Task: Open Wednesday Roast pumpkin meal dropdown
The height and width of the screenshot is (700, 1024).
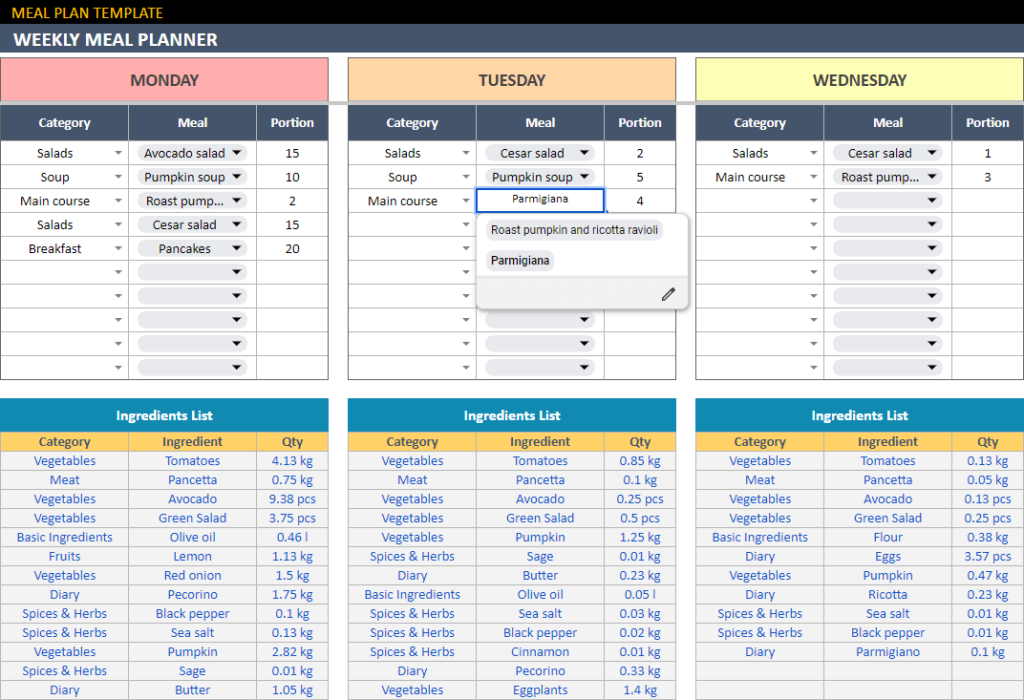Action: 932,177
